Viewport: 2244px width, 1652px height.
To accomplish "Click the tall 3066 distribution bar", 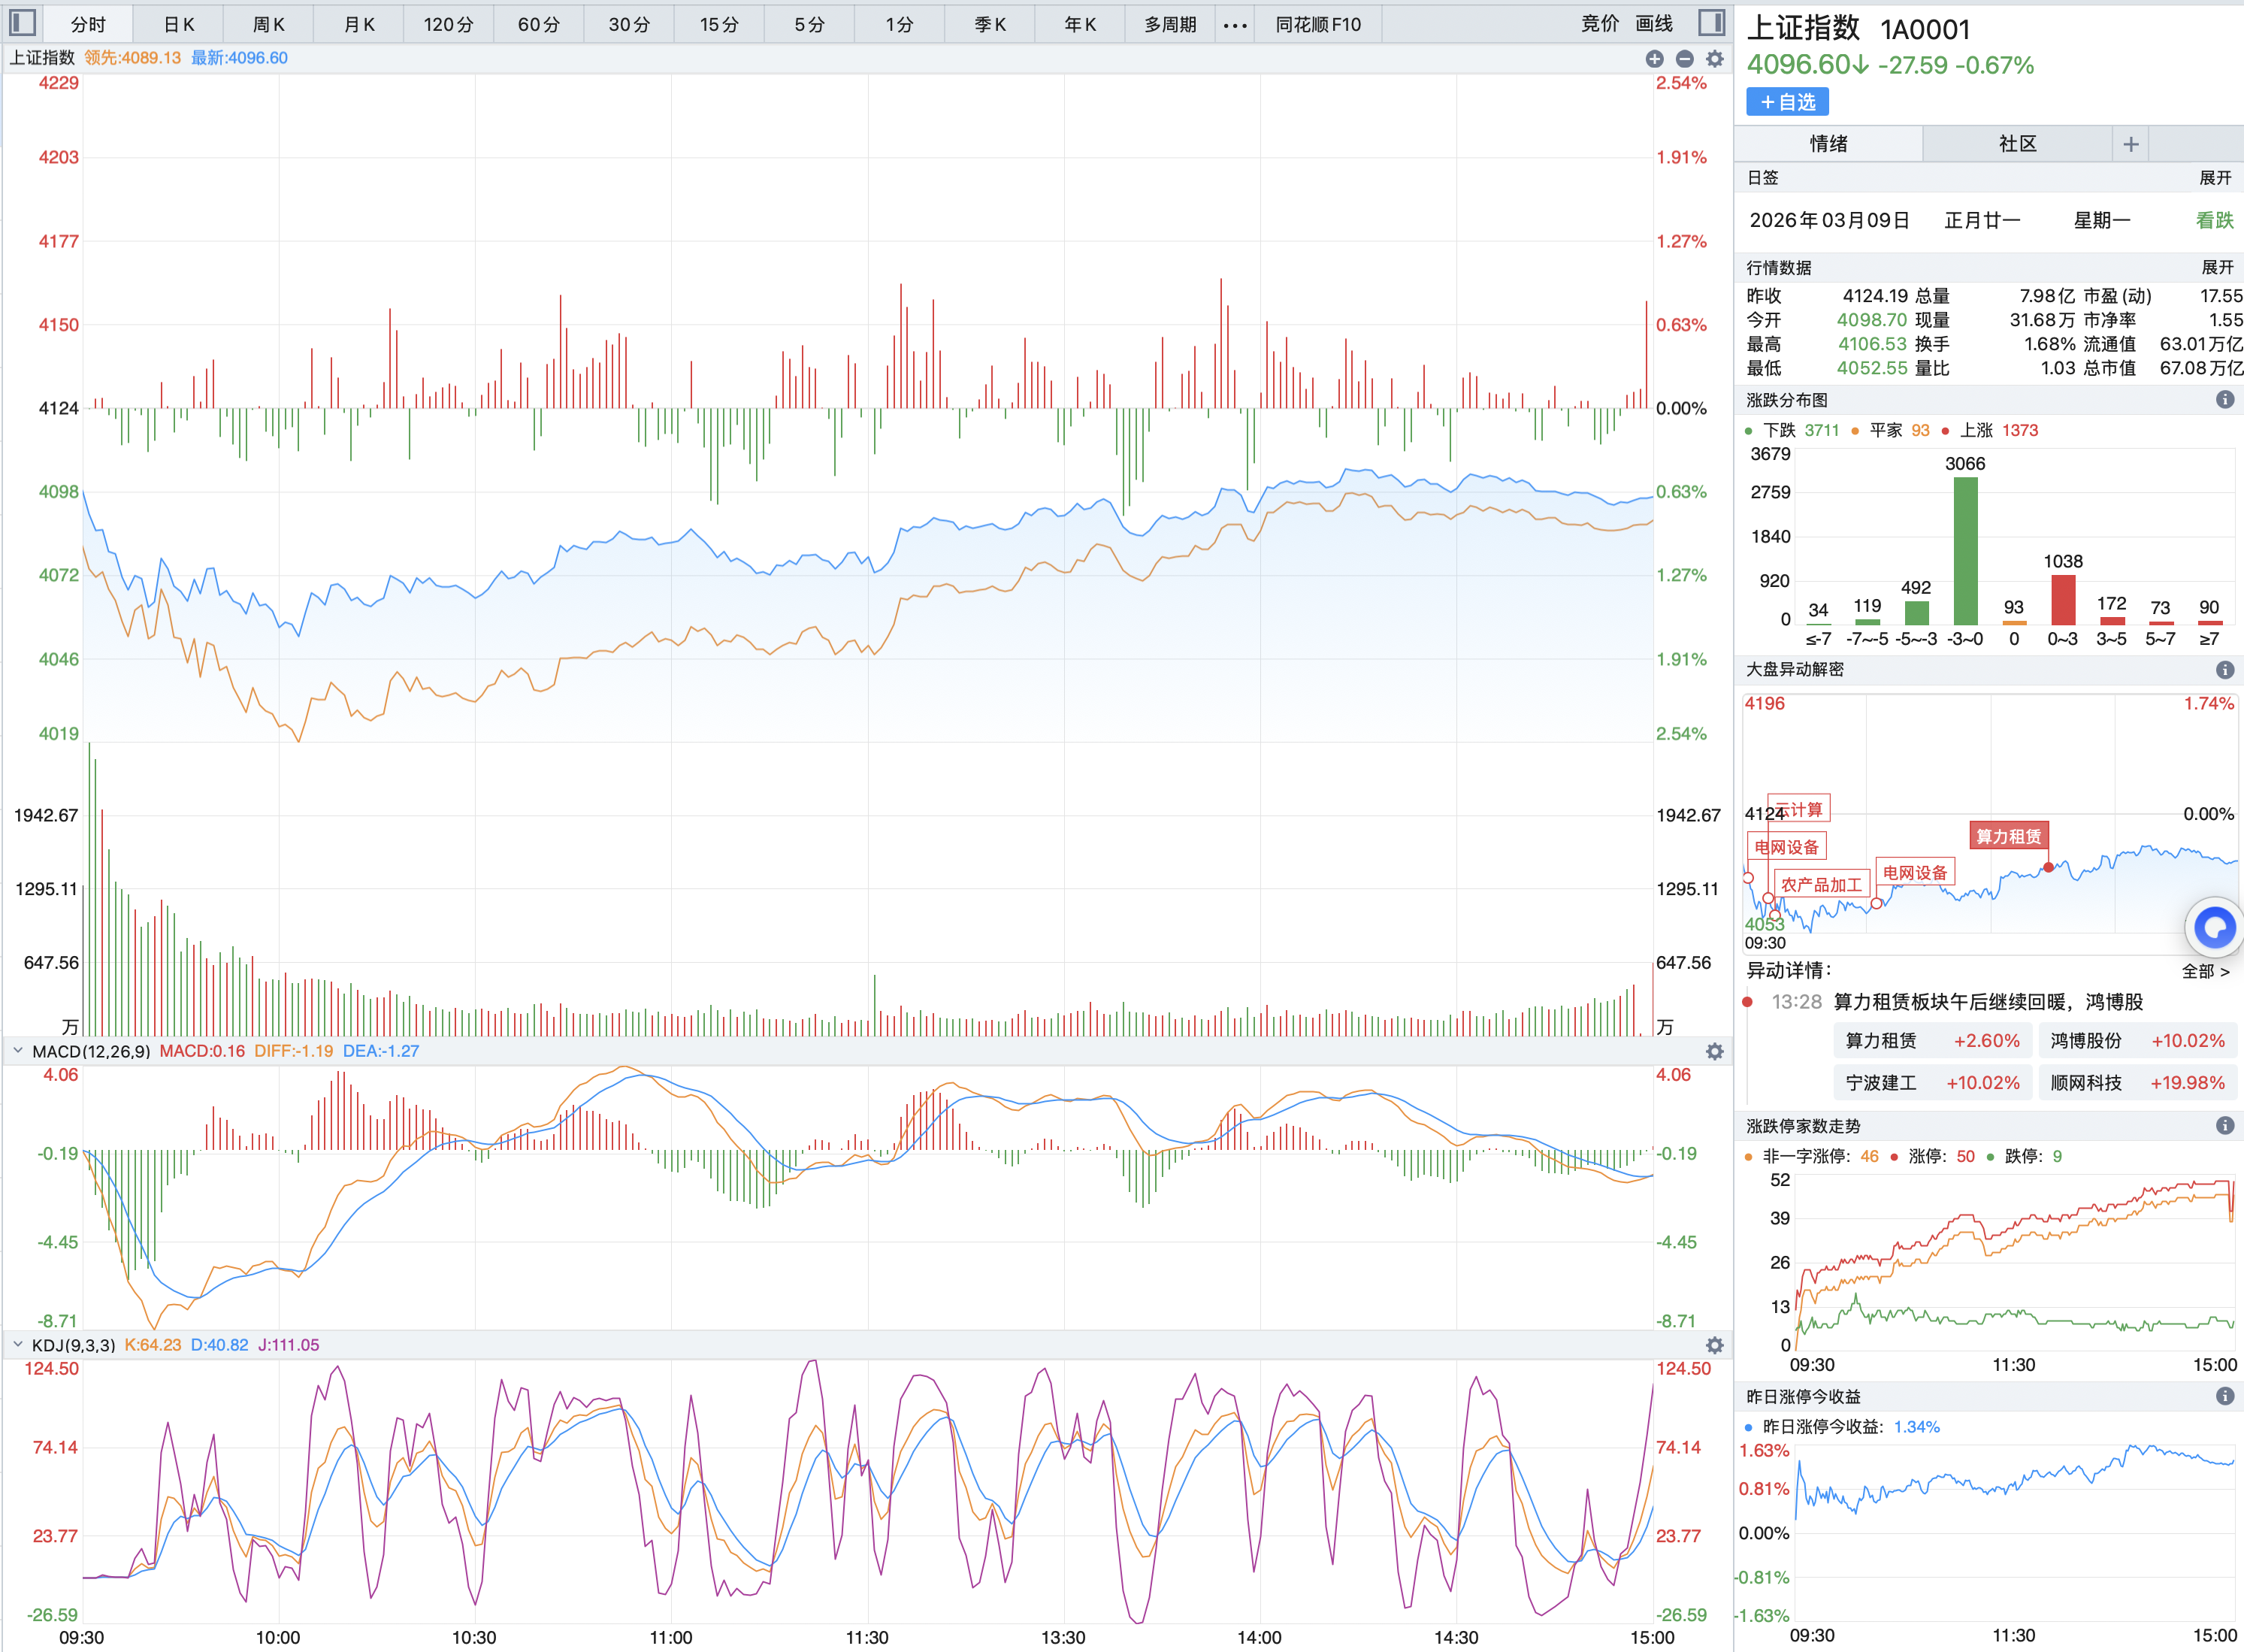I will [x=1965, y=551].
